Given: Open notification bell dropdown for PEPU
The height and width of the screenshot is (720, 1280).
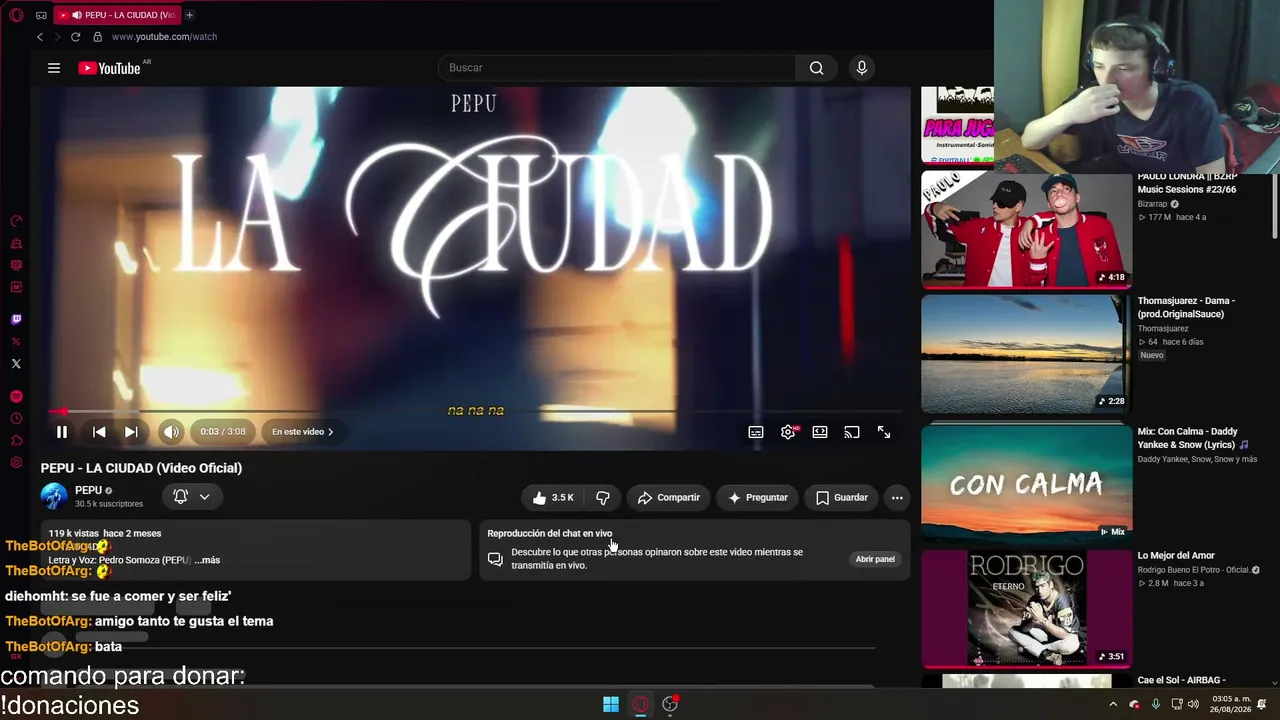Looking at the screenshot, I should [x=191, y=497].
